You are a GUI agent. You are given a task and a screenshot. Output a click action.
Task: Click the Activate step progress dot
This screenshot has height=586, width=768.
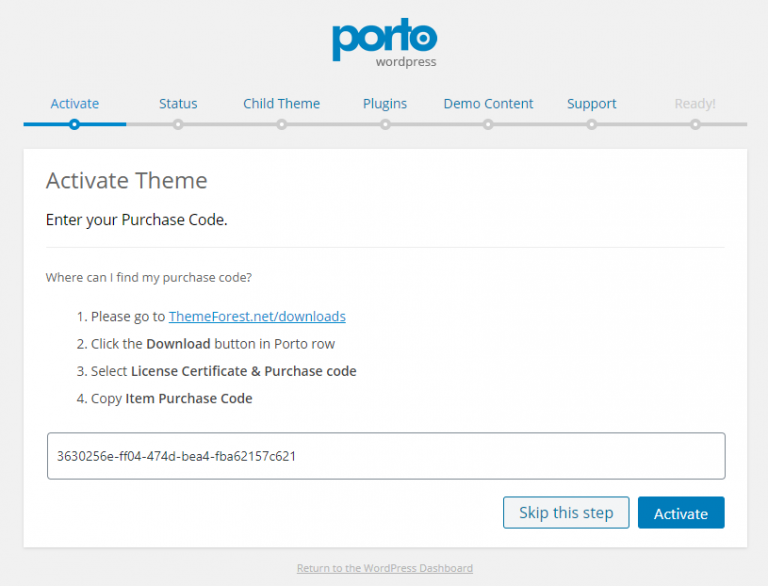(74, 124)
